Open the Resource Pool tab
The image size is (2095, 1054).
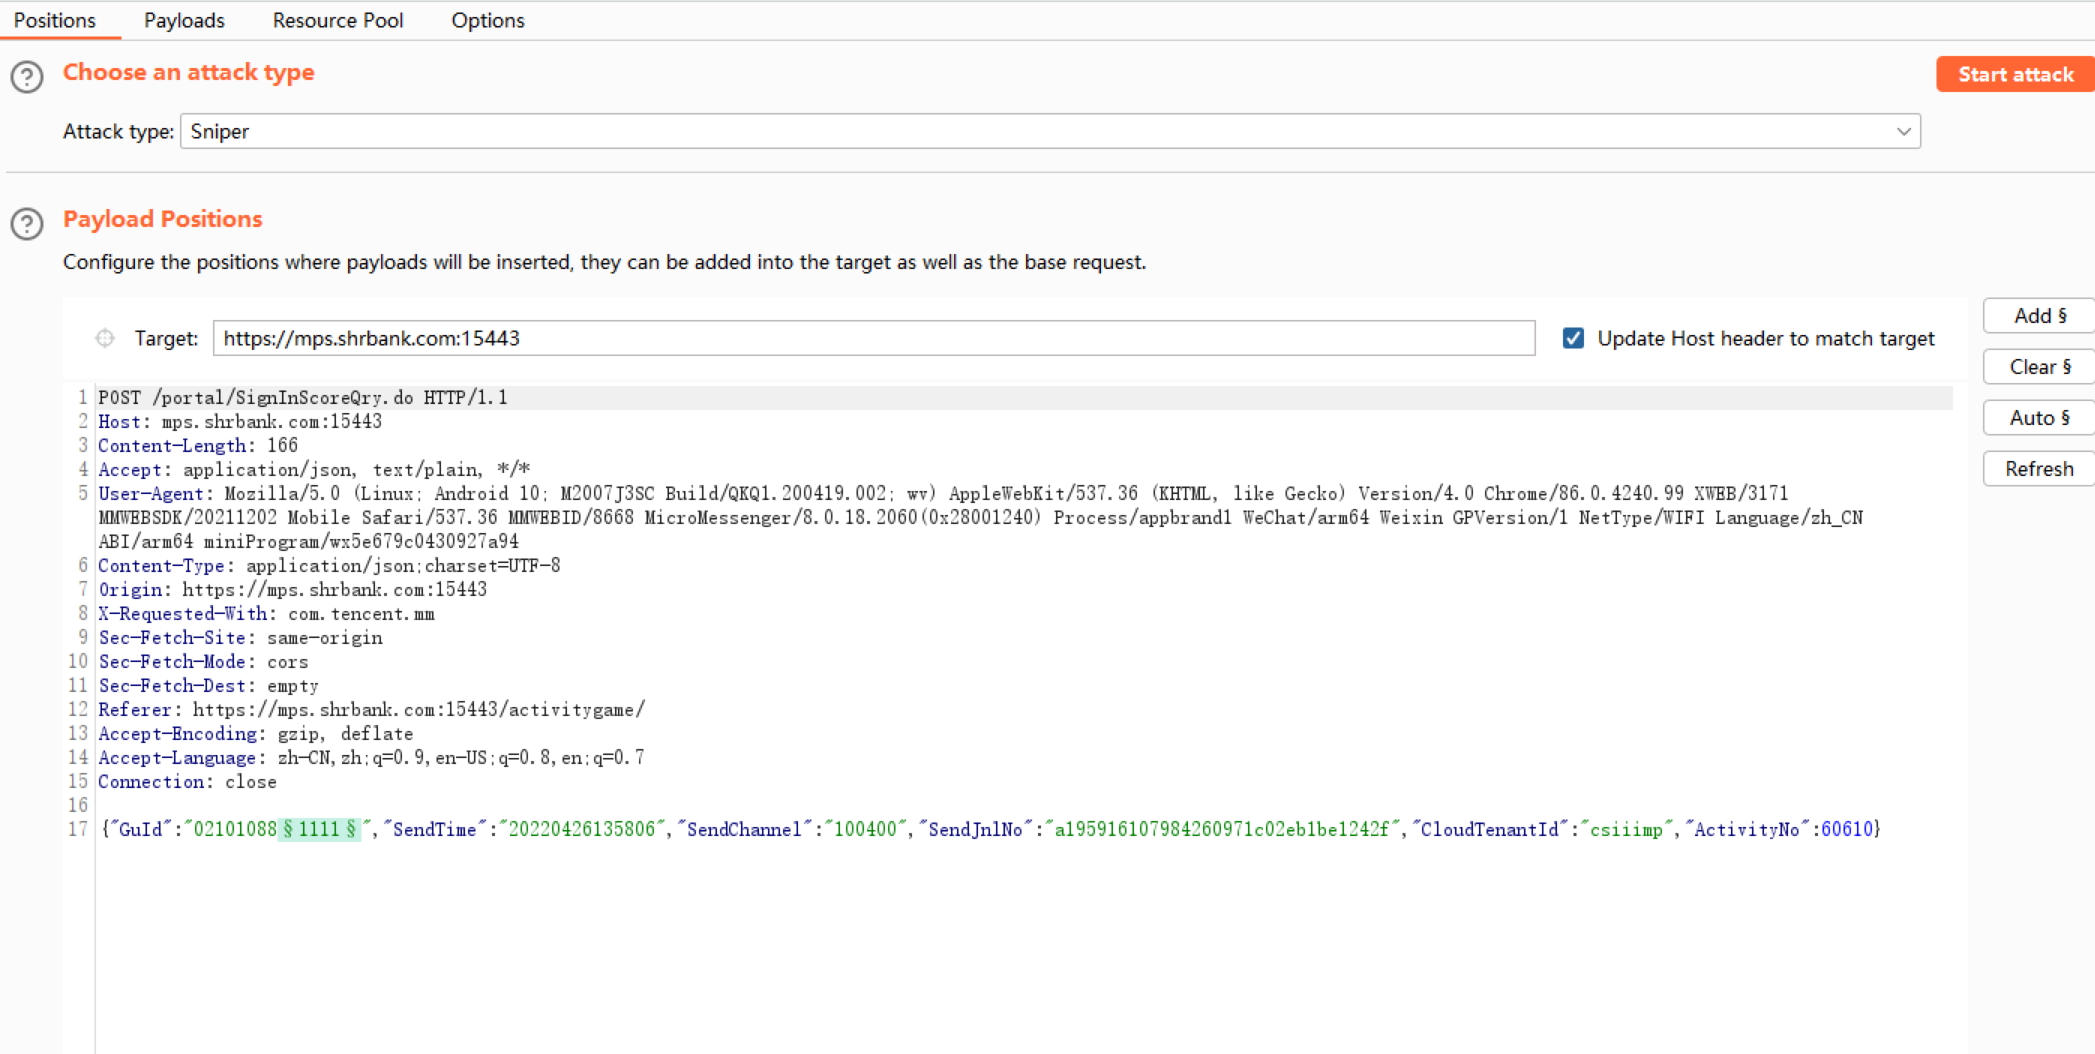(337, 20)
